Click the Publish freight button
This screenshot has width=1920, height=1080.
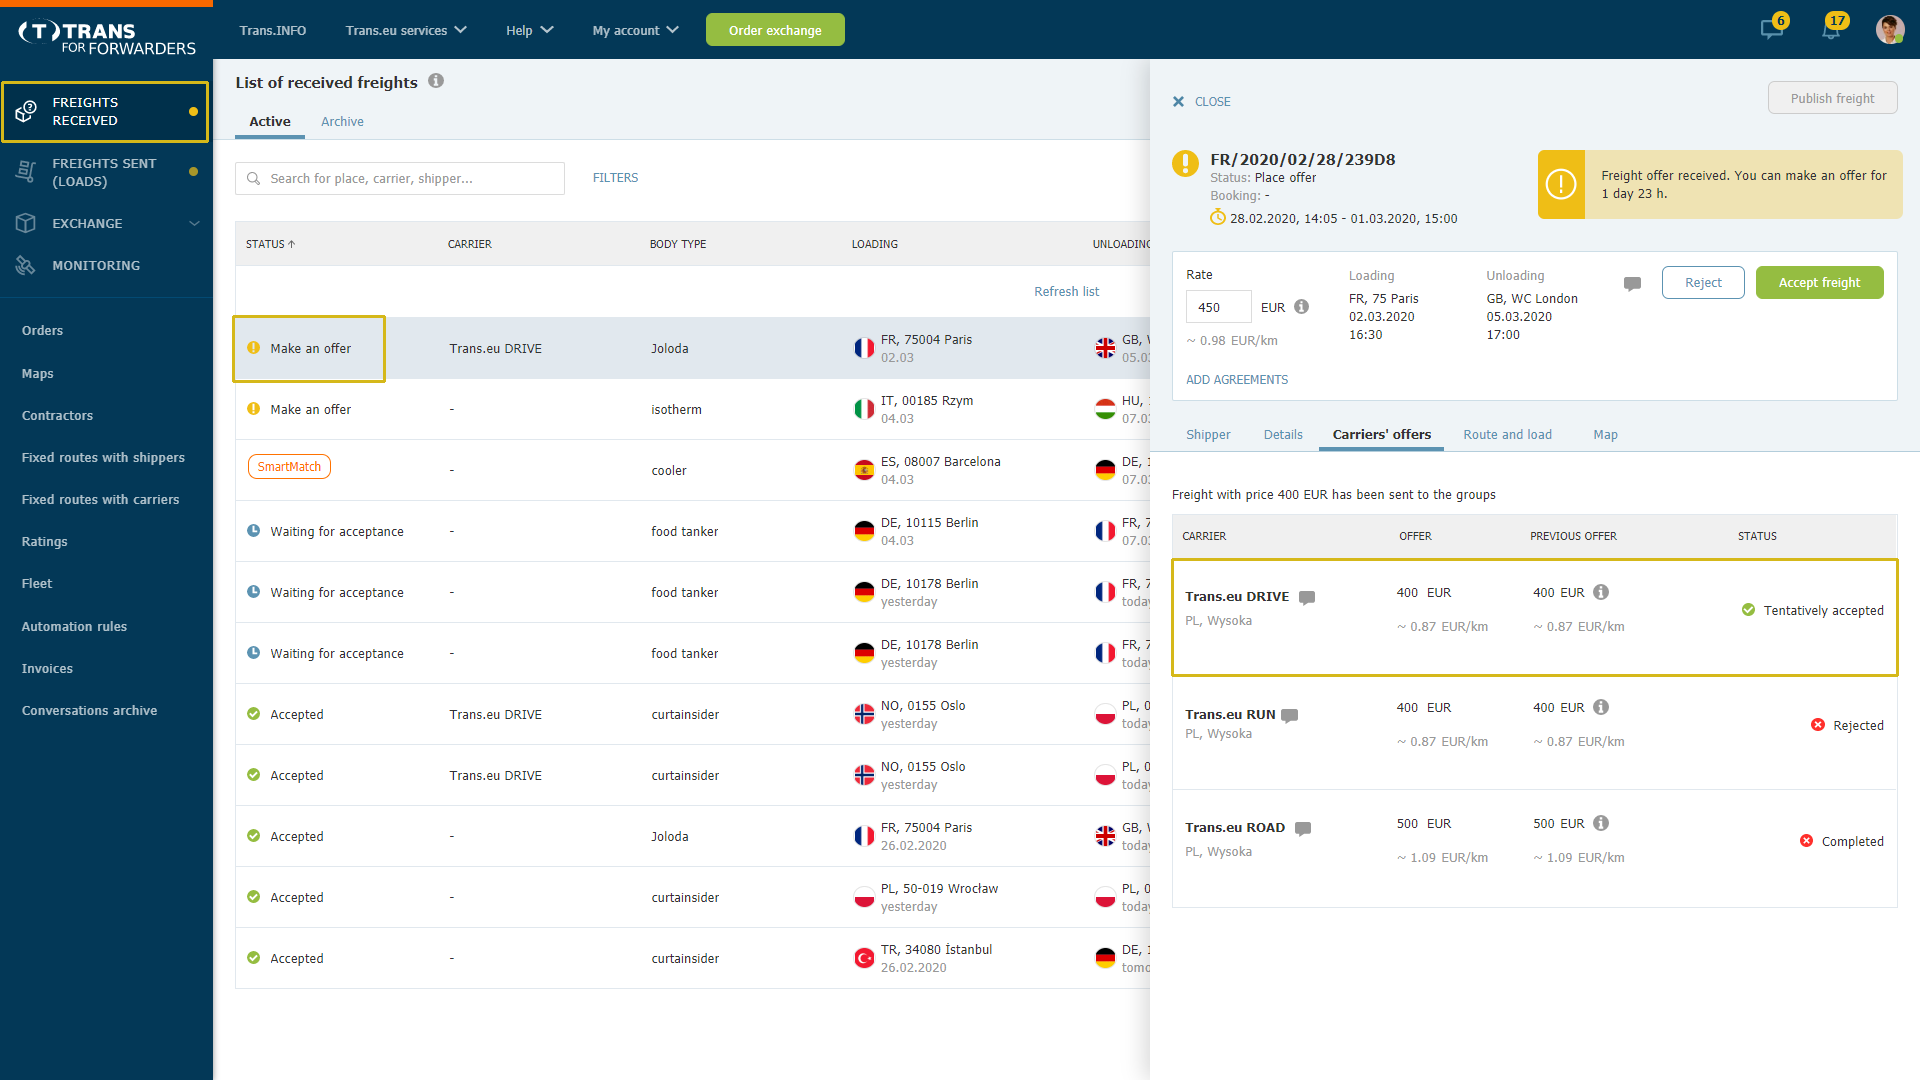(1832, 98)
